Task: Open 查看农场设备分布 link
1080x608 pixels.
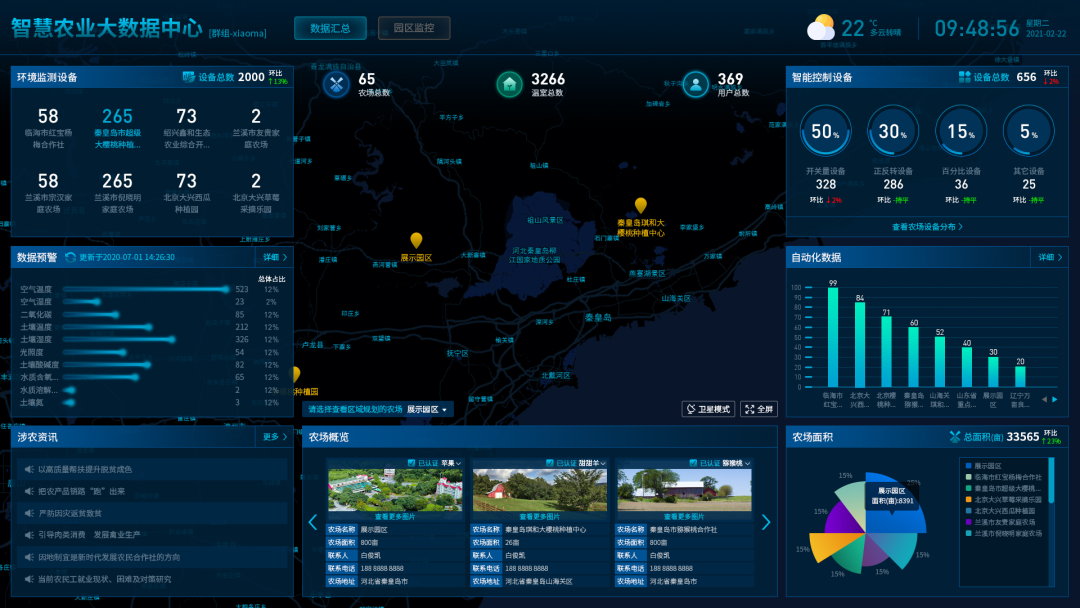Action: [927, 227]
